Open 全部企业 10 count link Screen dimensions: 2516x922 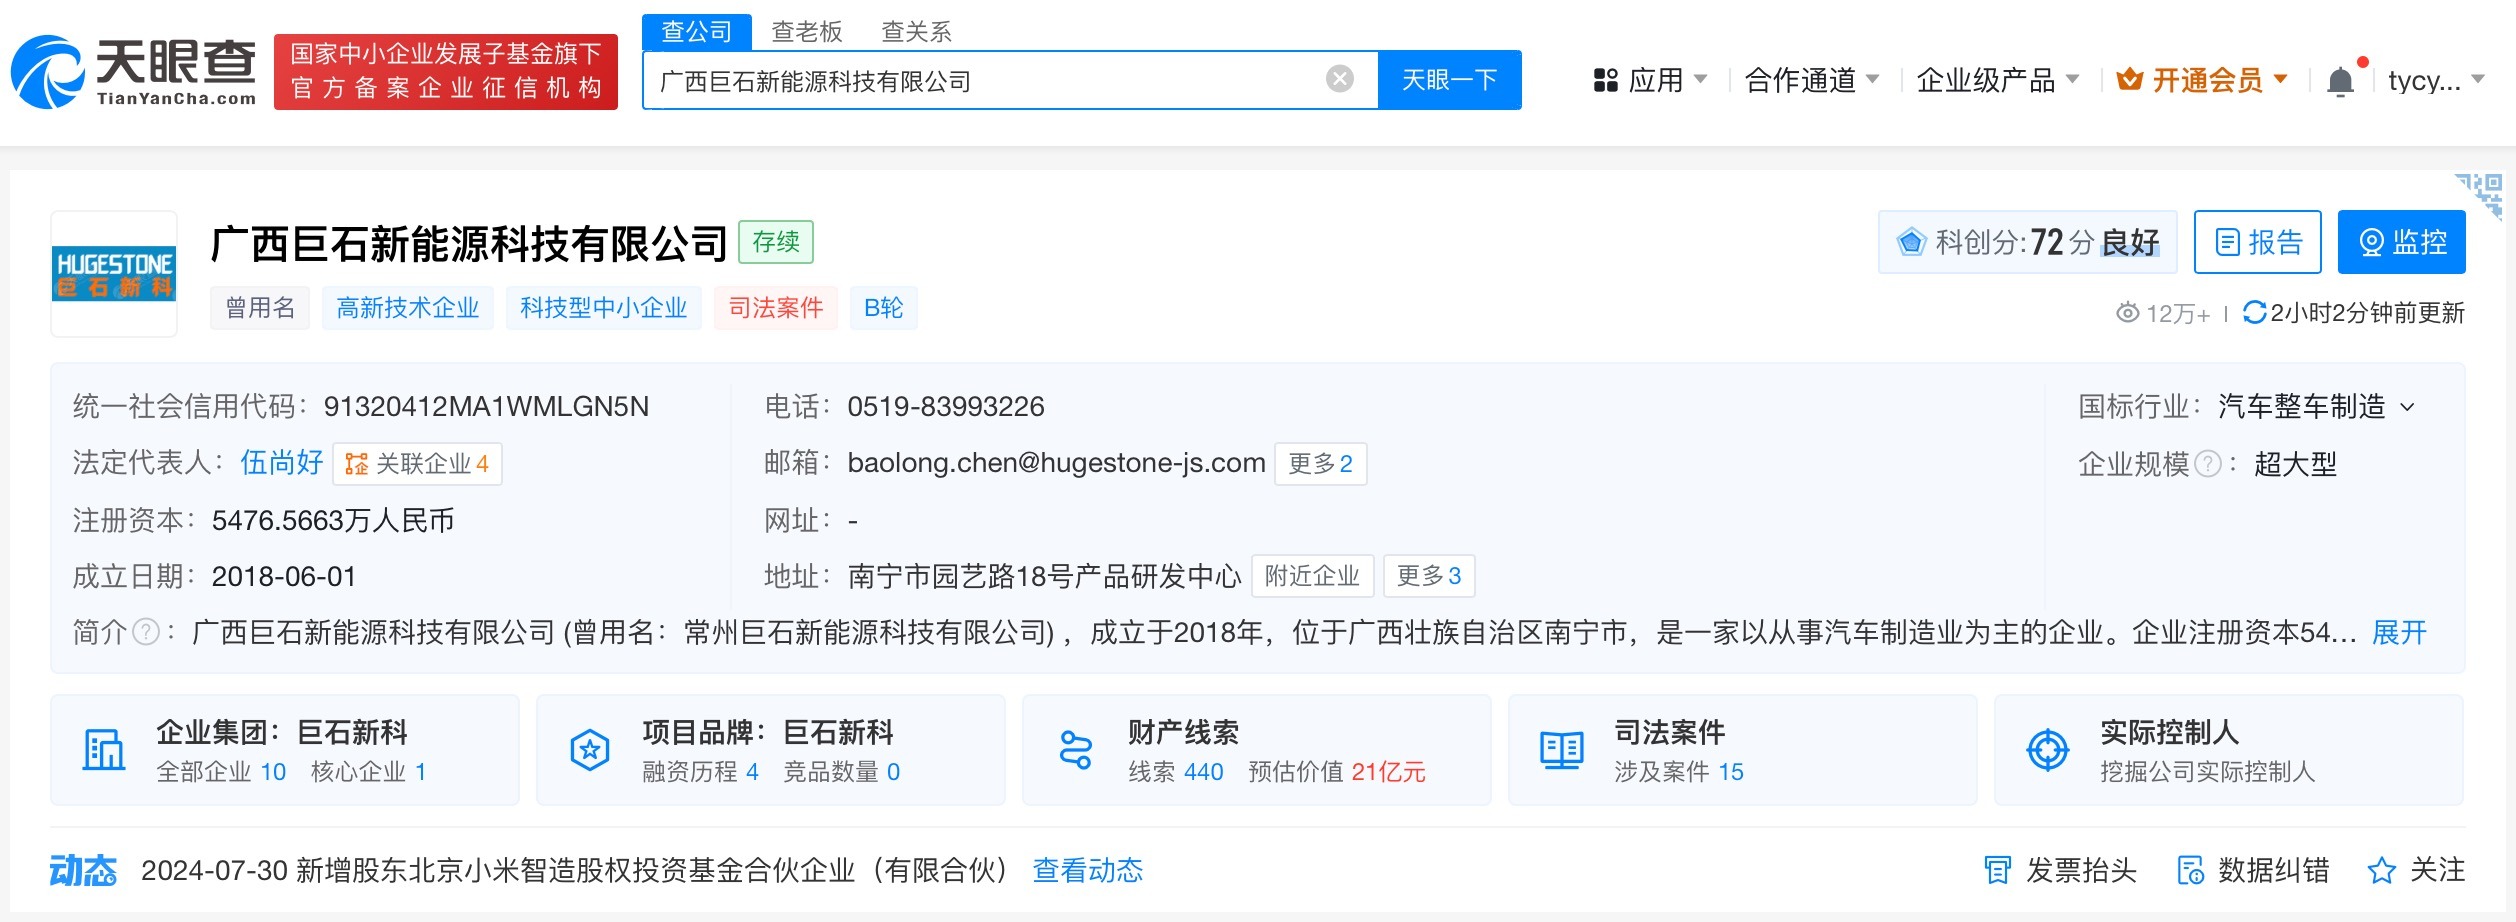tap(221, 772)
